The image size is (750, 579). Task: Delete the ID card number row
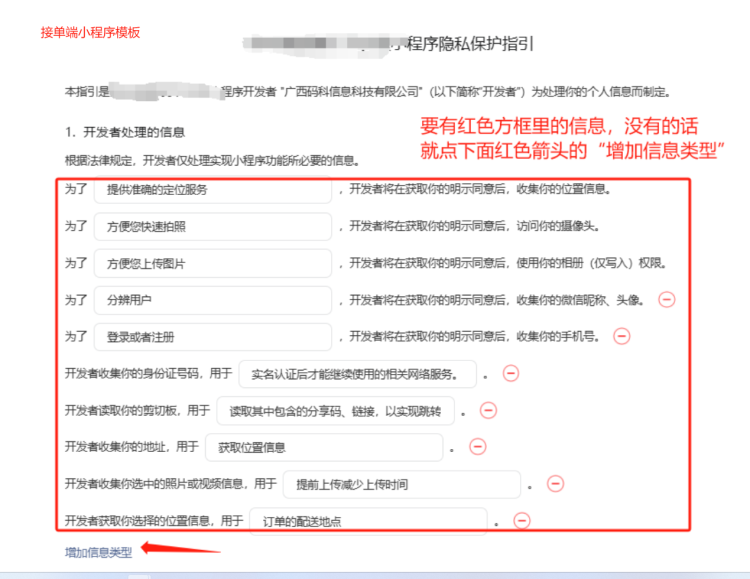[x=510, y=374]
